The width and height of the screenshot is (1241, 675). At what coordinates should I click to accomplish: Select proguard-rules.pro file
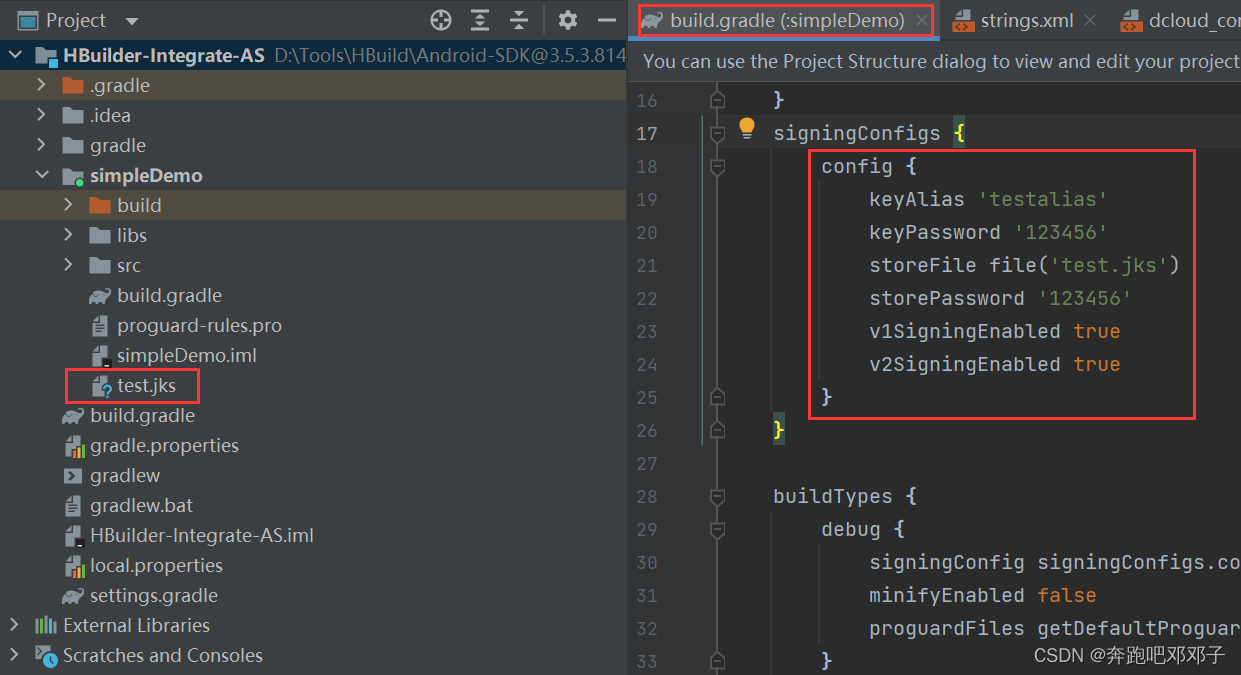[x=199, y=325]
